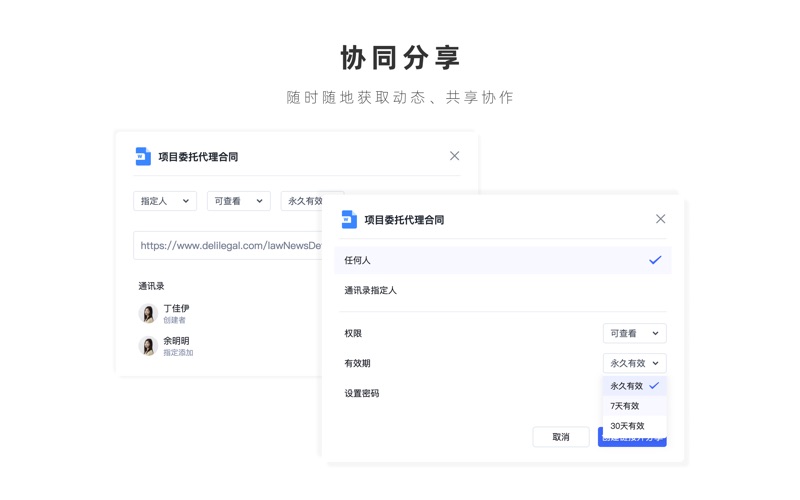
Task: Click 余明明 avatar in contacts
Action: point(148,346)
